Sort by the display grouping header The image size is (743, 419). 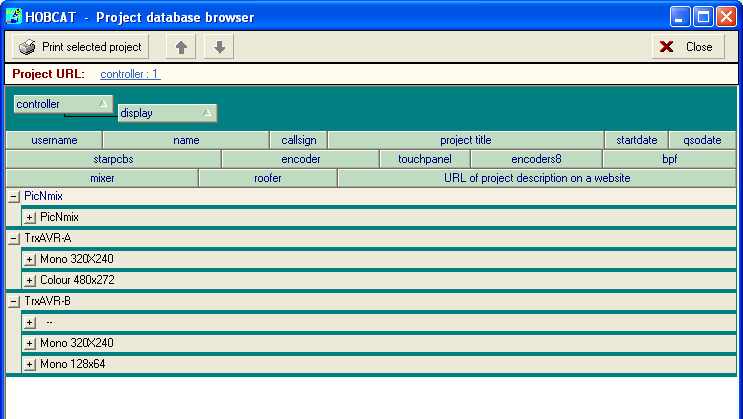(x=166, y=113)
